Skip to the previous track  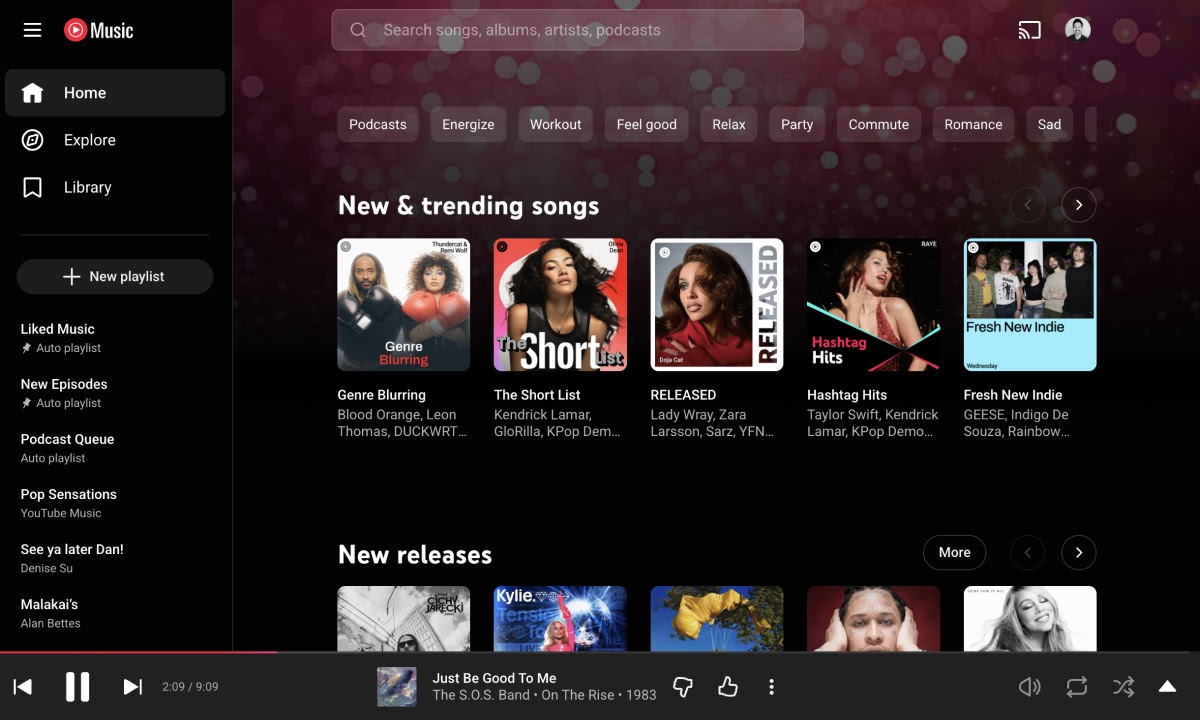(22, 687)
